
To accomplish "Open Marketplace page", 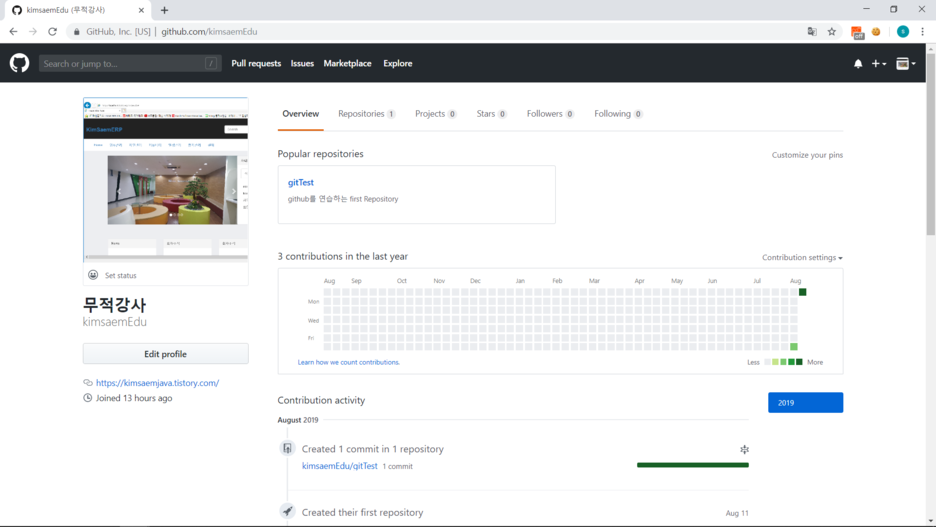I will 347,63.
